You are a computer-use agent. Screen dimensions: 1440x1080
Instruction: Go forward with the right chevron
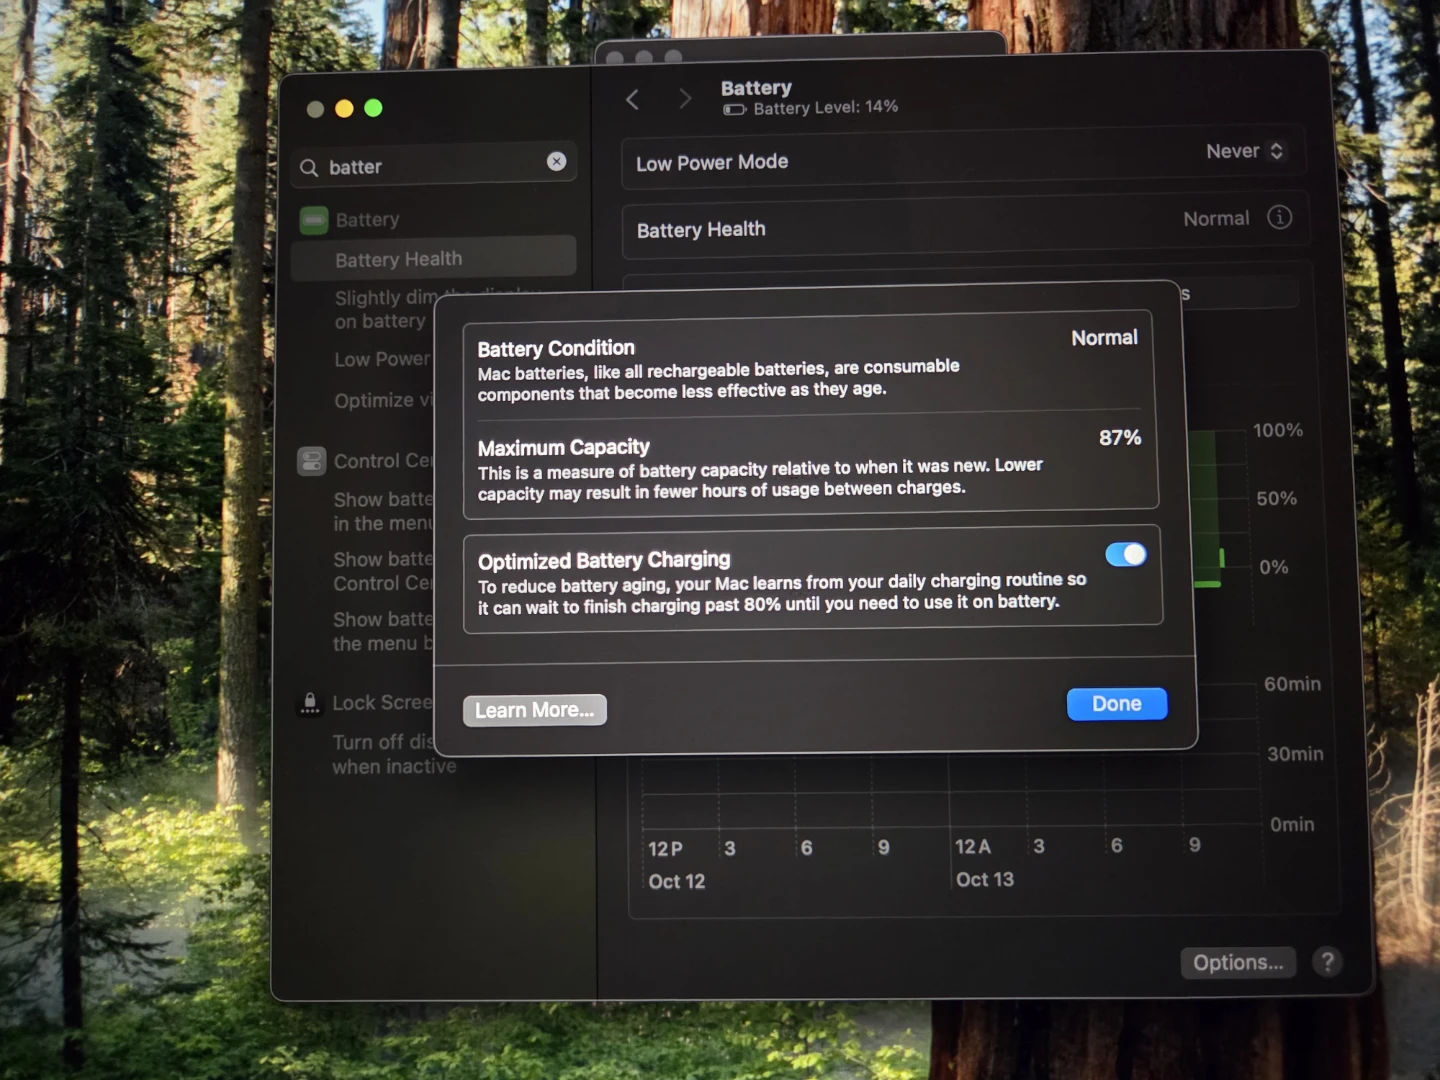[x=685, y=98]
